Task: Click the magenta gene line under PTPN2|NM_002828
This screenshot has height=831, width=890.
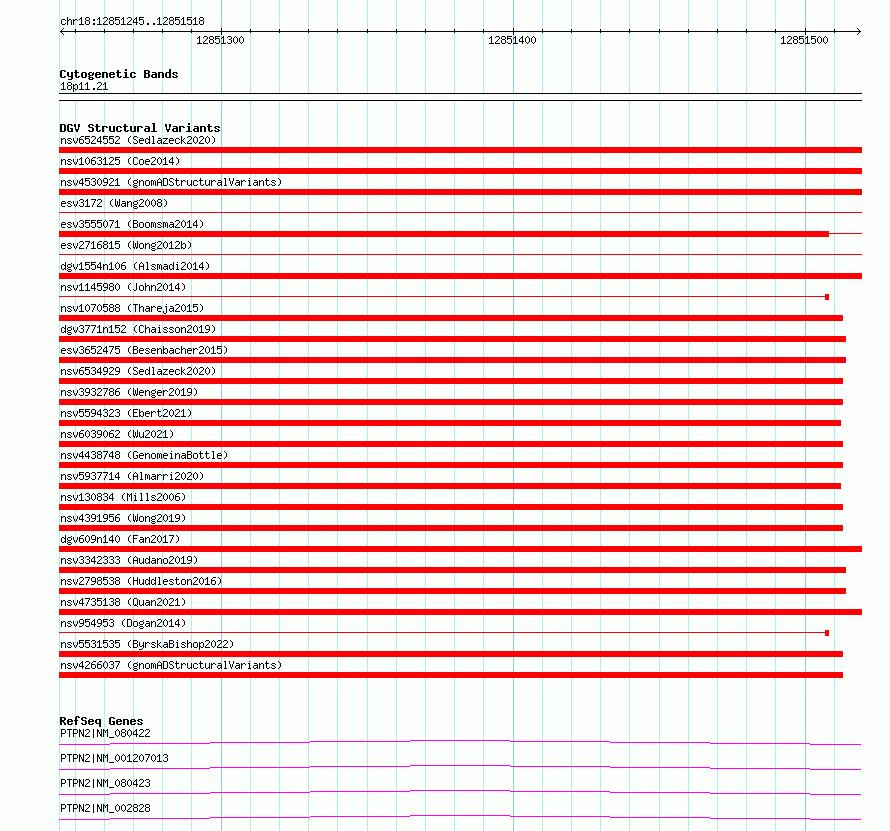Action: pos(460,817)
